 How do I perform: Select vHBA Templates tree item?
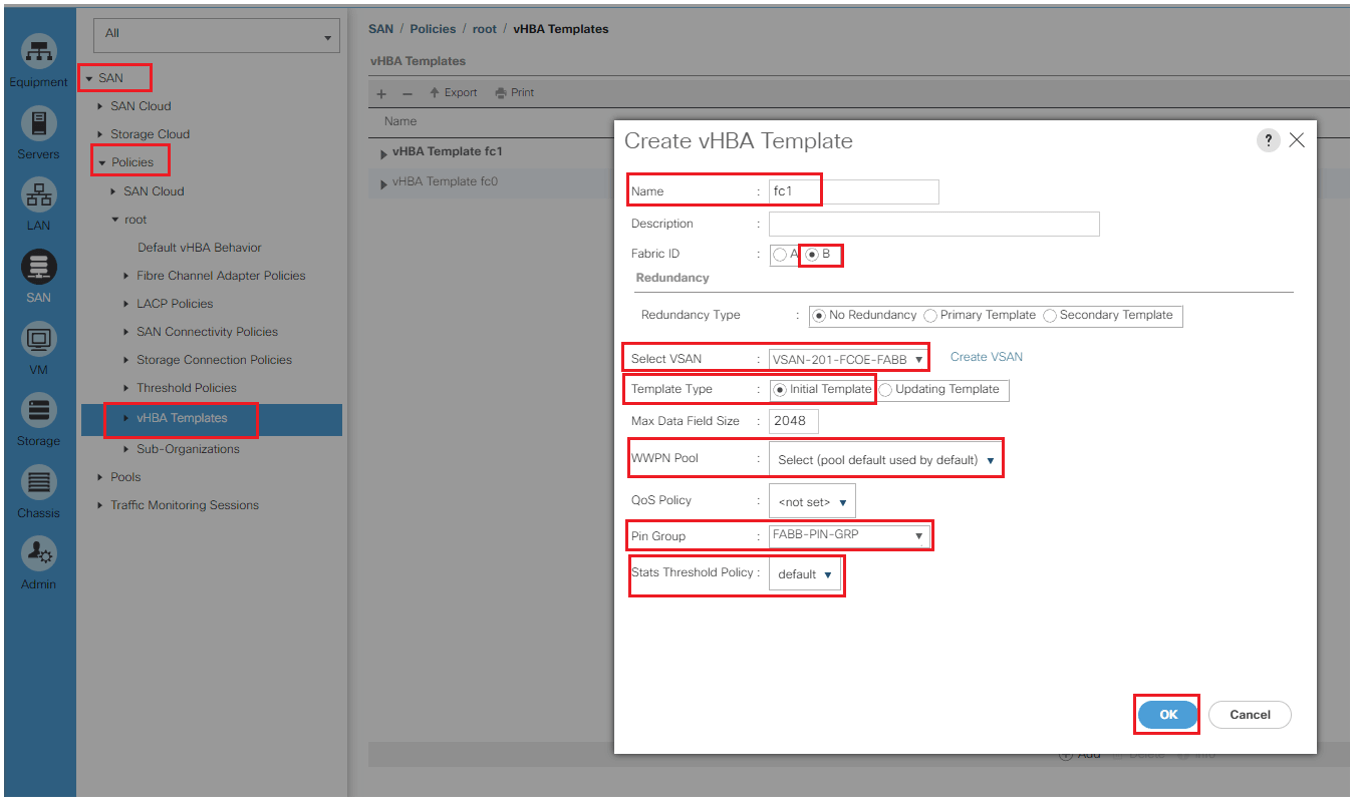(x=182, y=418)
